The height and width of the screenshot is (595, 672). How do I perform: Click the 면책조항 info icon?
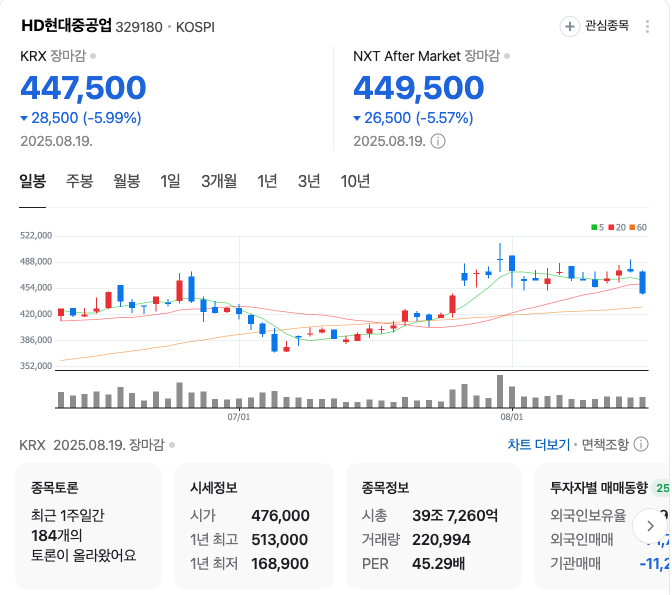[x=641, y=445]
